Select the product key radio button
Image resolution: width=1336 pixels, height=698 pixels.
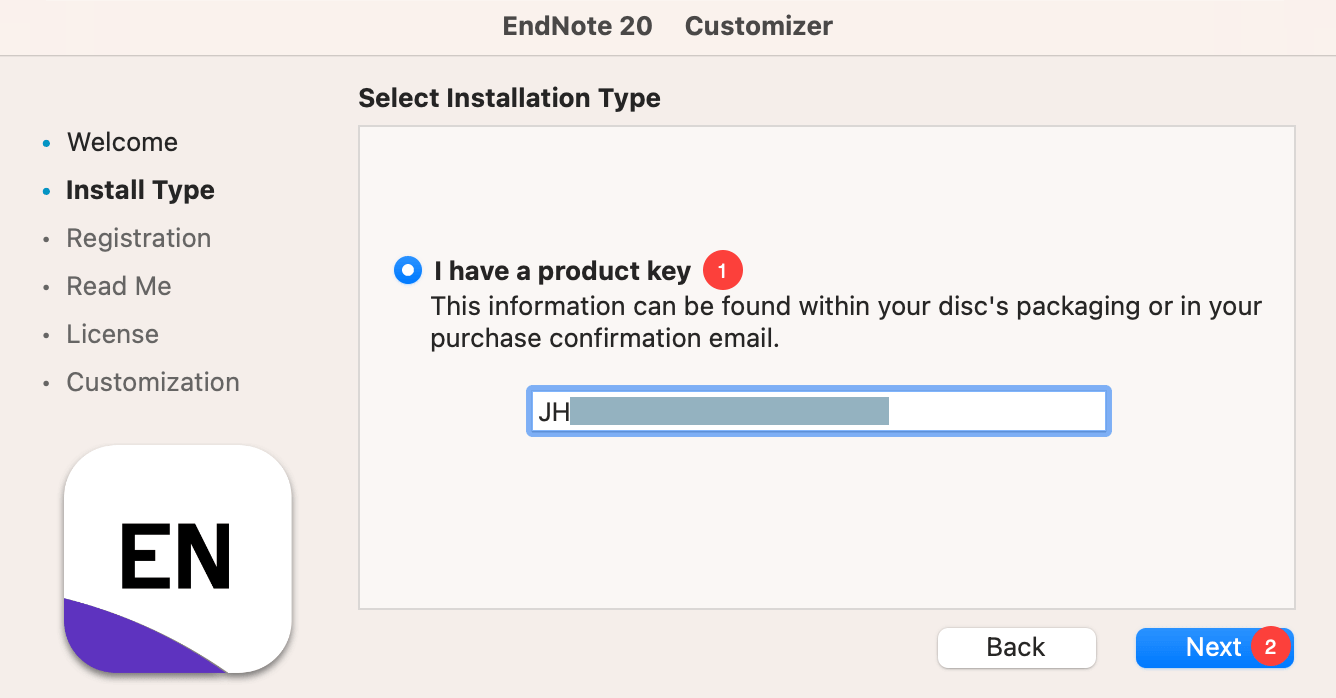click(x=408, y=270)
